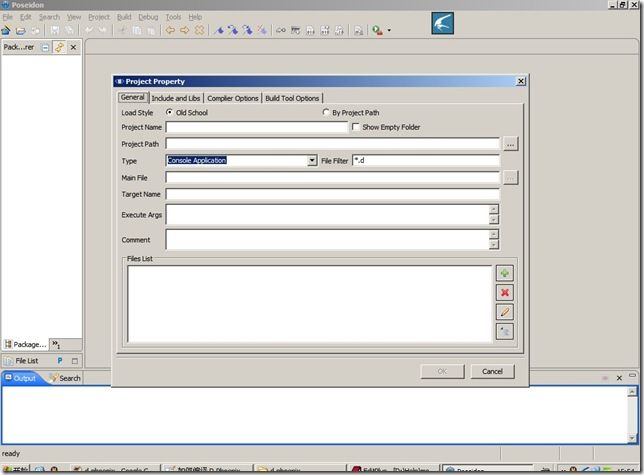
Task: Click the glasses-shaped toolbar icon
Action: (x=281, y=30)
